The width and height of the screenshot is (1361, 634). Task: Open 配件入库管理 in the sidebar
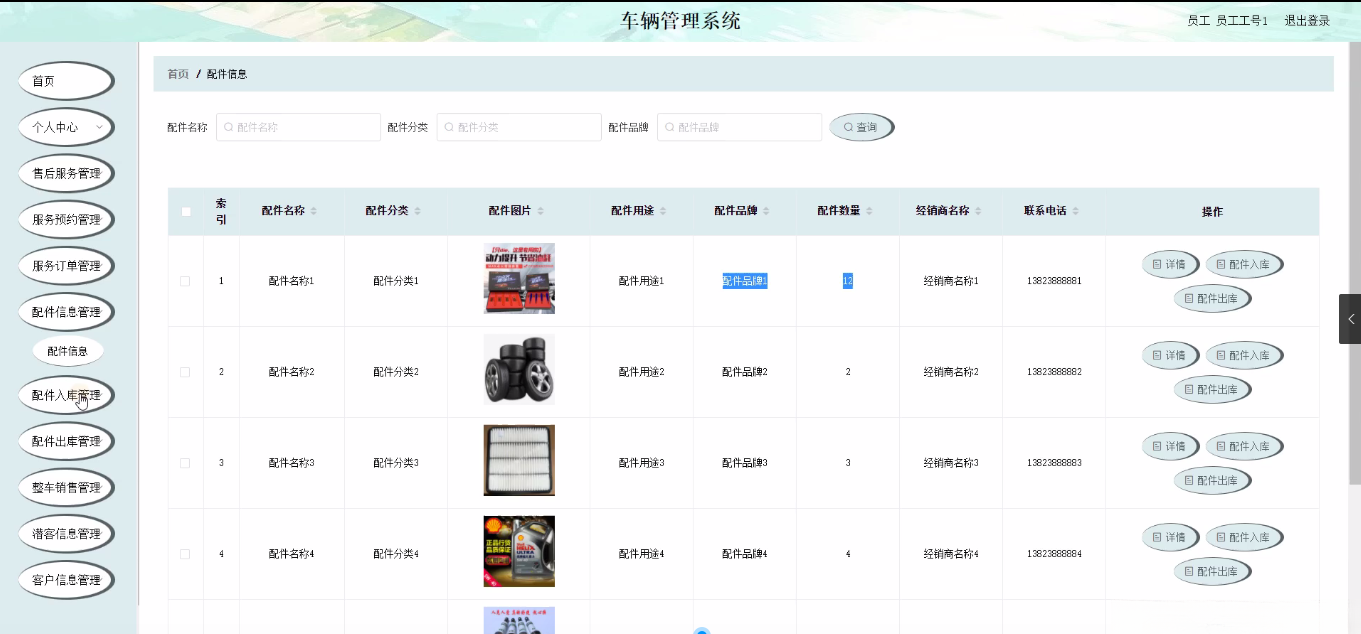point(66,395)
